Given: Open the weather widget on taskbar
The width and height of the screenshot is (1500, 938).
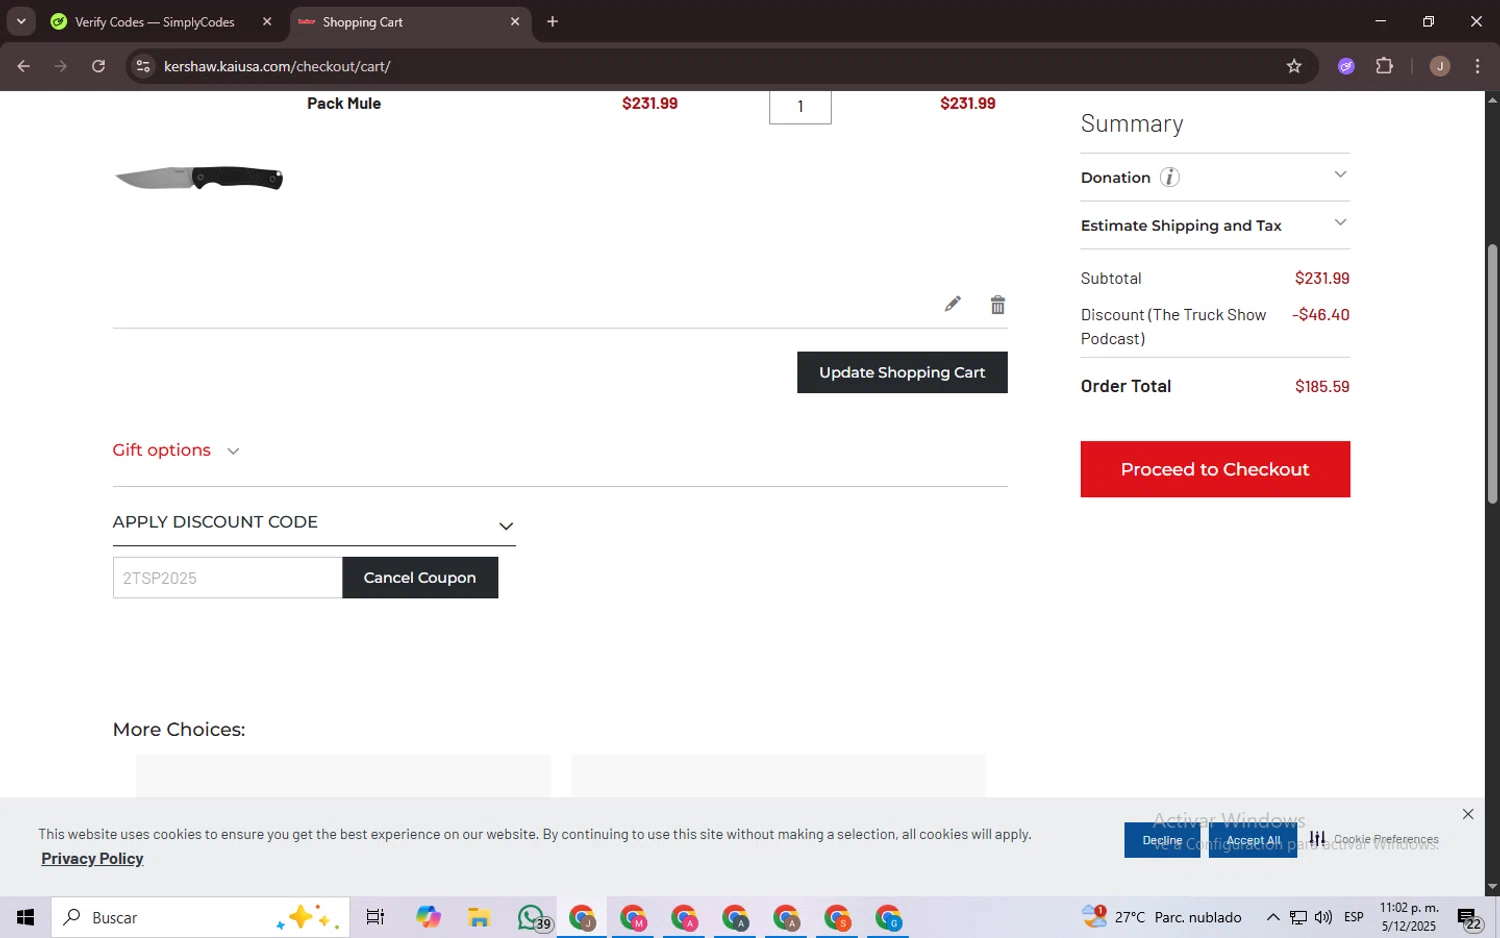Looking at the screenshot, I should (1161, 917).
